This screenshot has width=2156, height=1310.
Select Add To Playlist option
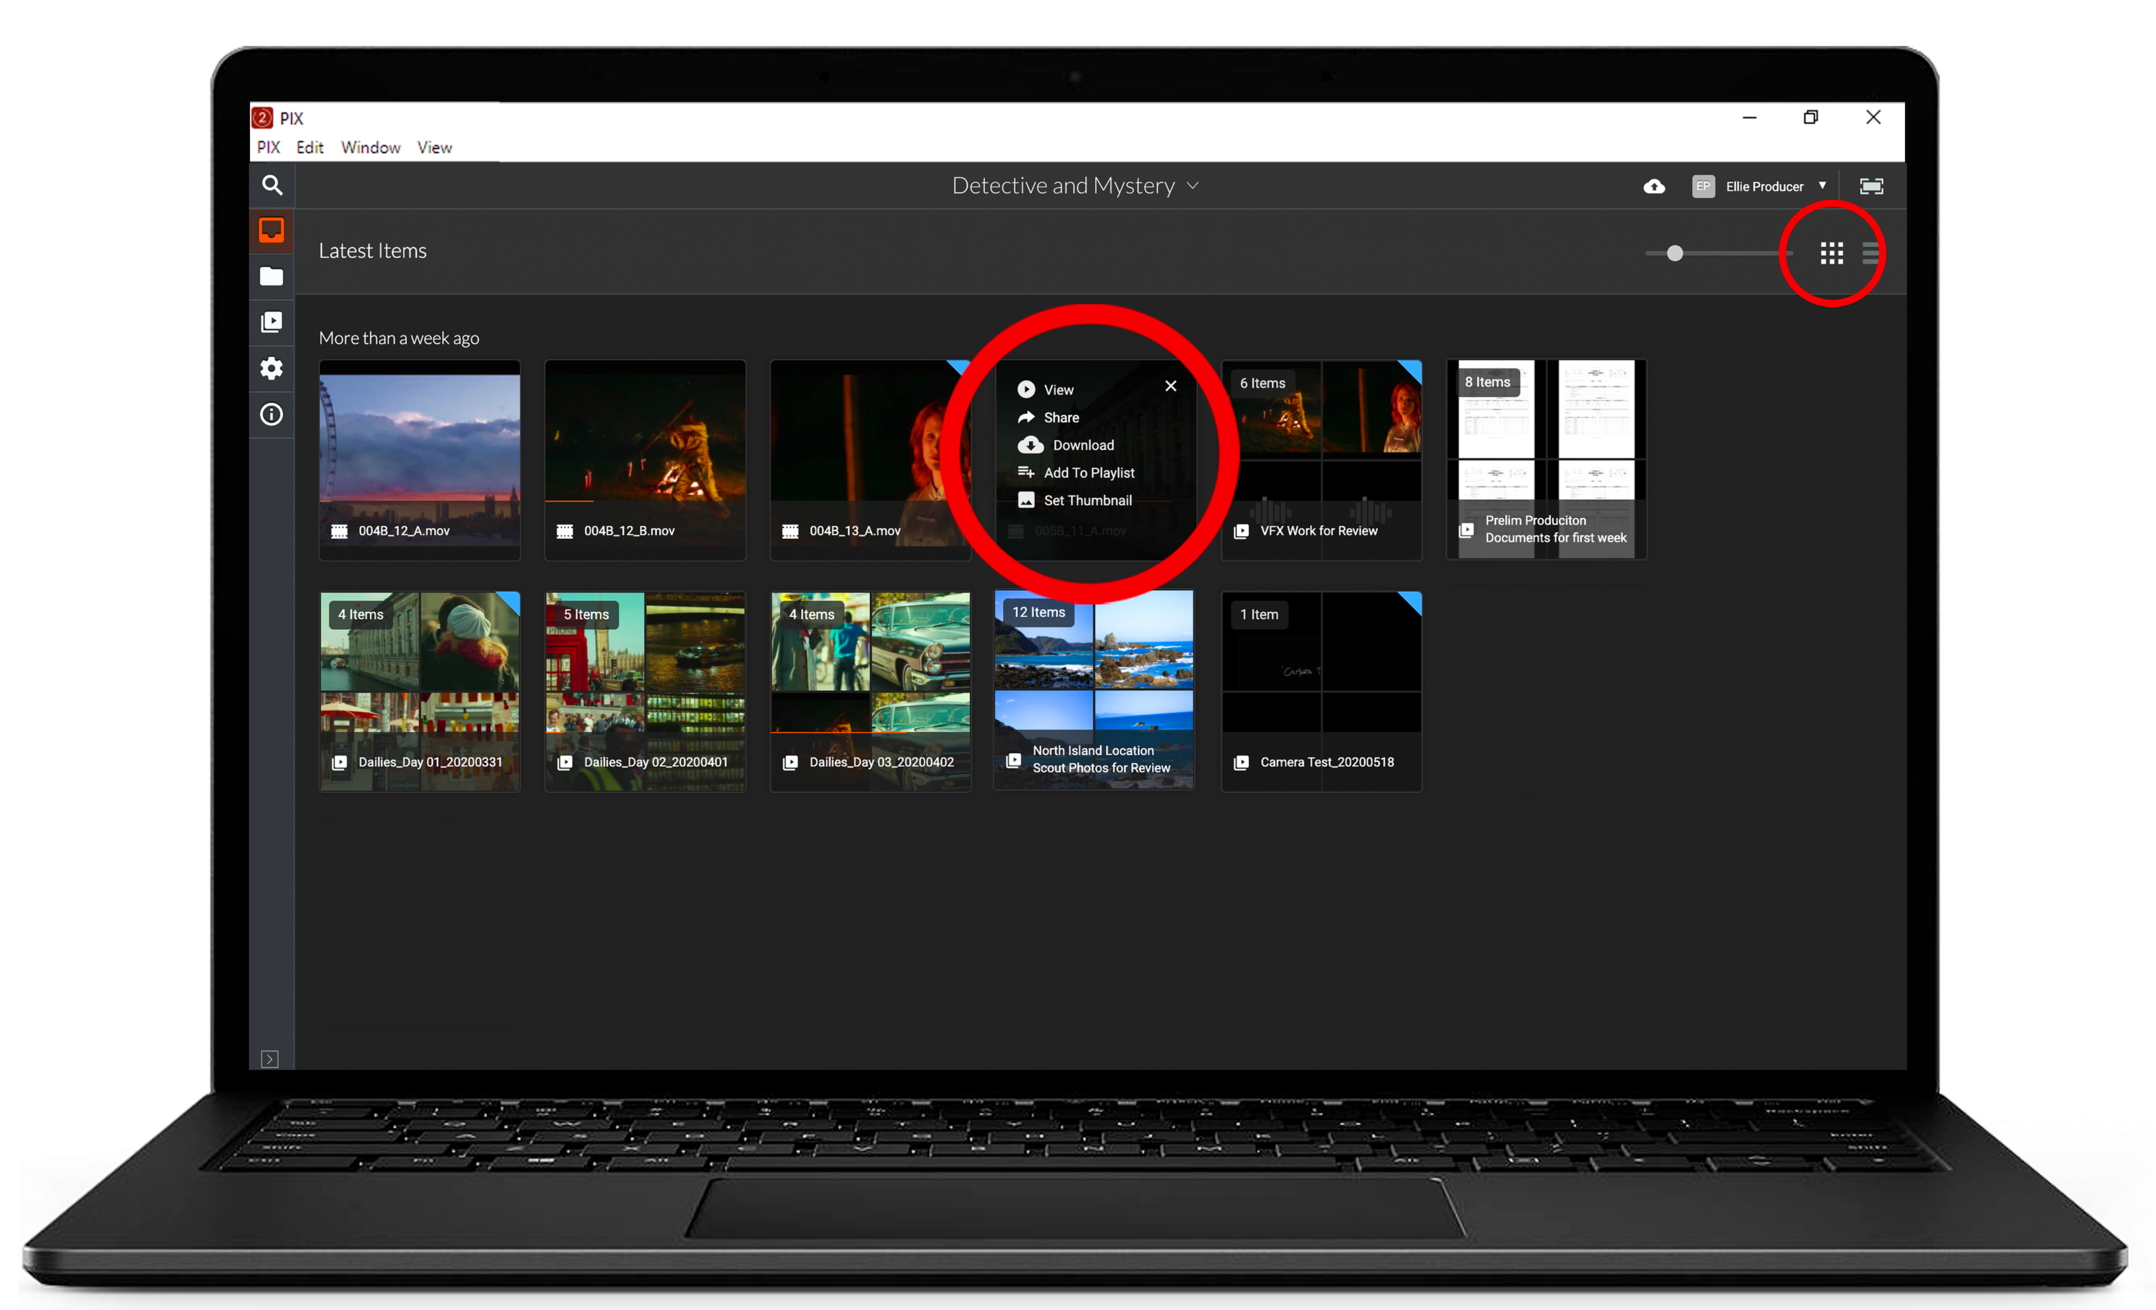[x=1088, y=473]
